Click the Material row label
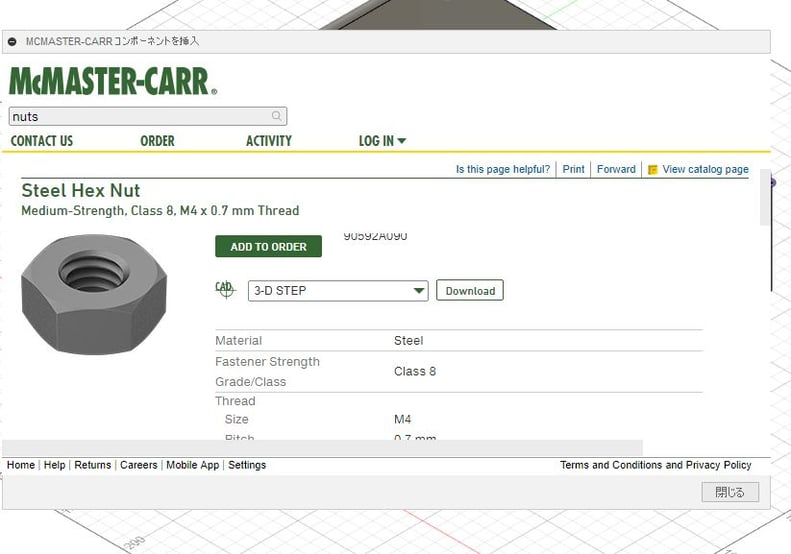Image resolution: width=791 pixels, height=554 pixels. tap(239, 341)
